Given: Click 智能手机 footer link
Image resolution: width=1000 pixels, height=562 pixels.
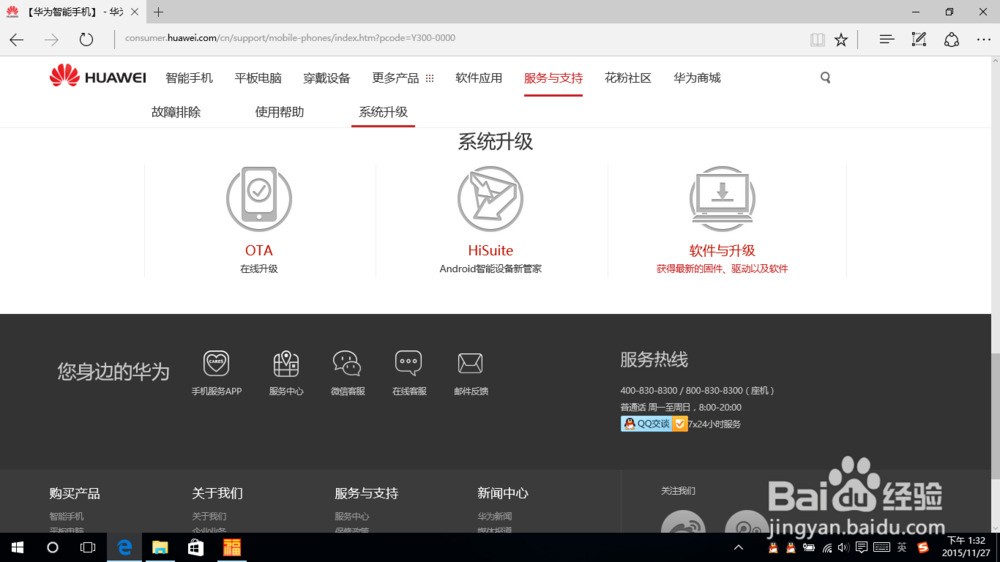Looking at the screenshot, I should [66, 516].
